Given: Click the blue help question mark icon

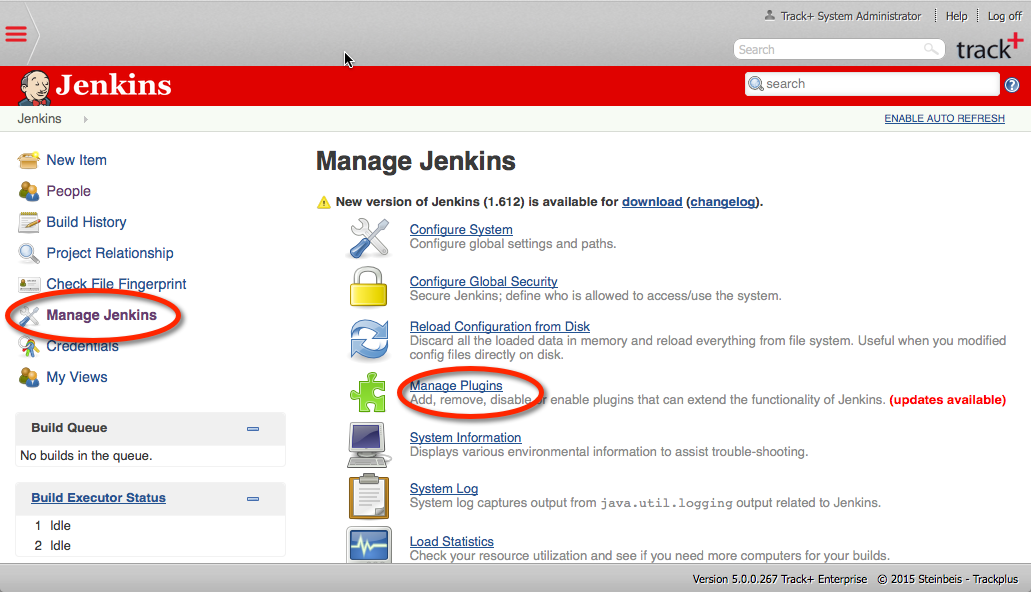Looking at the screenshot, I should click(1011, 84).
